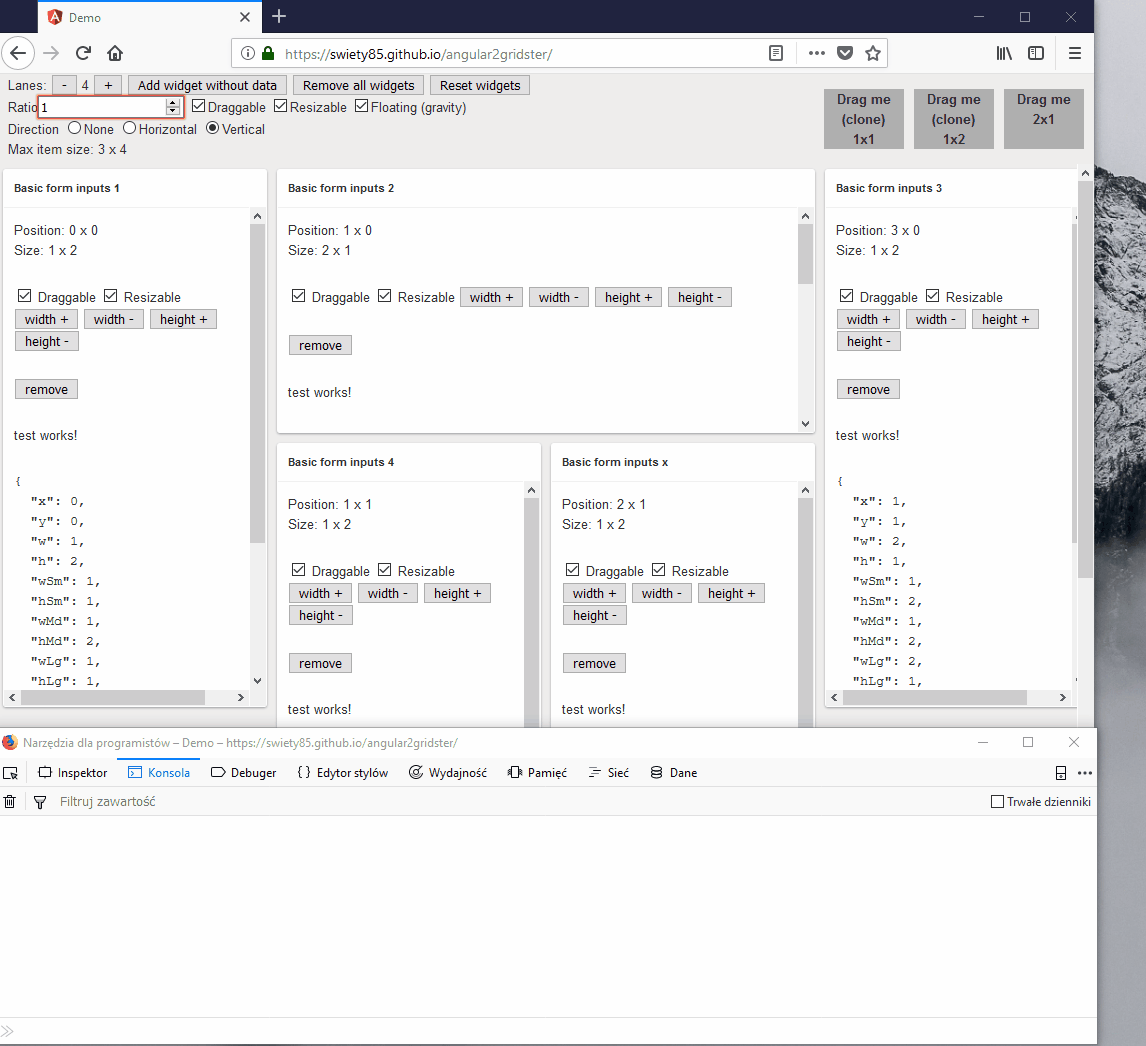Select the Vertical direction radio
The image size is (1146, 1046).
(x=213, y=128)
